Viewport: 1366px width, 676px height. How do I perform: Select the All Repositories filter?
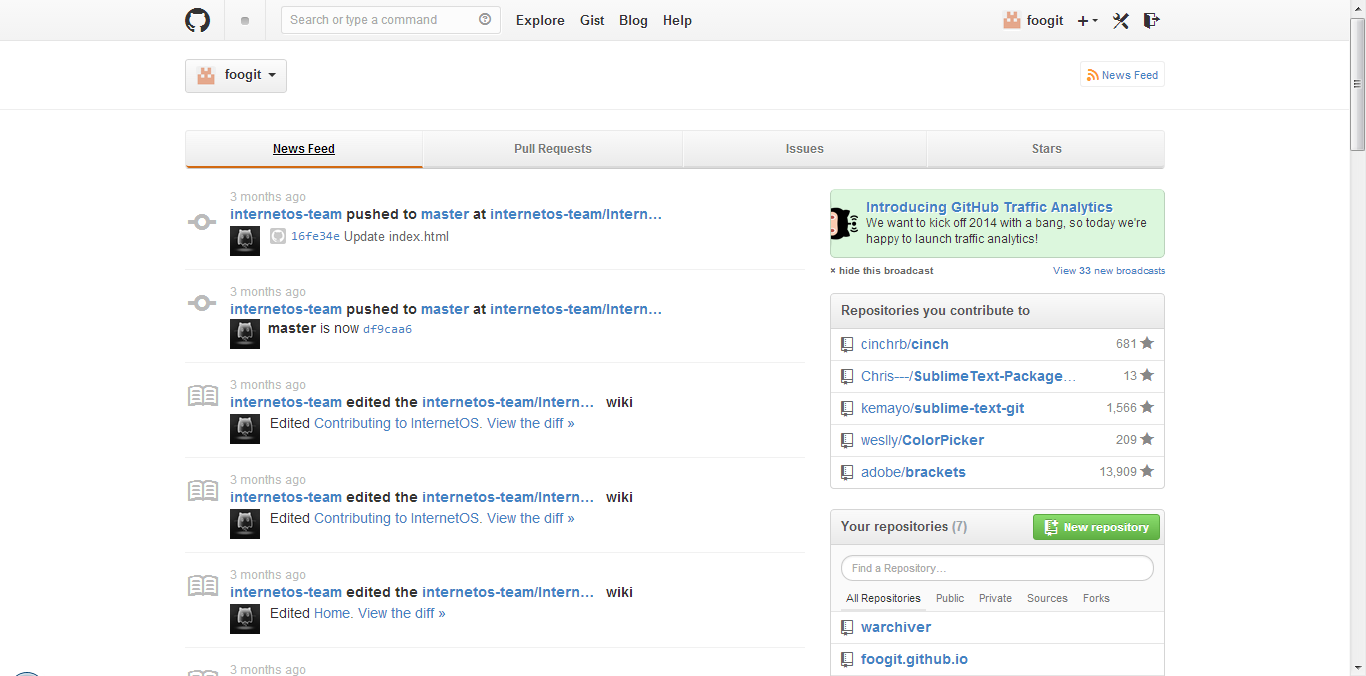coord(883,598)
